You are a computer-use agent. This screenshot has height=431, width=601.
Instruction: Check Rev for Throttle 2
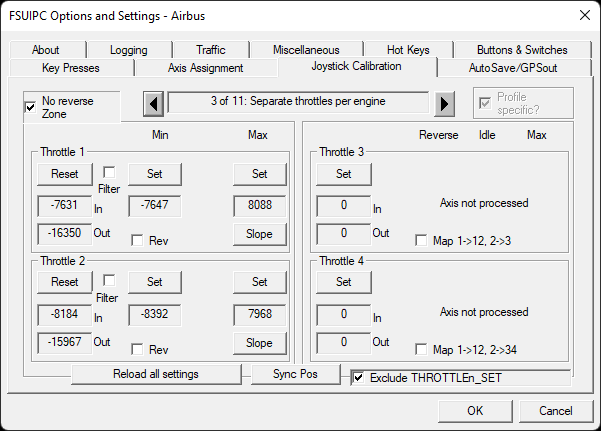coord(137,349)
